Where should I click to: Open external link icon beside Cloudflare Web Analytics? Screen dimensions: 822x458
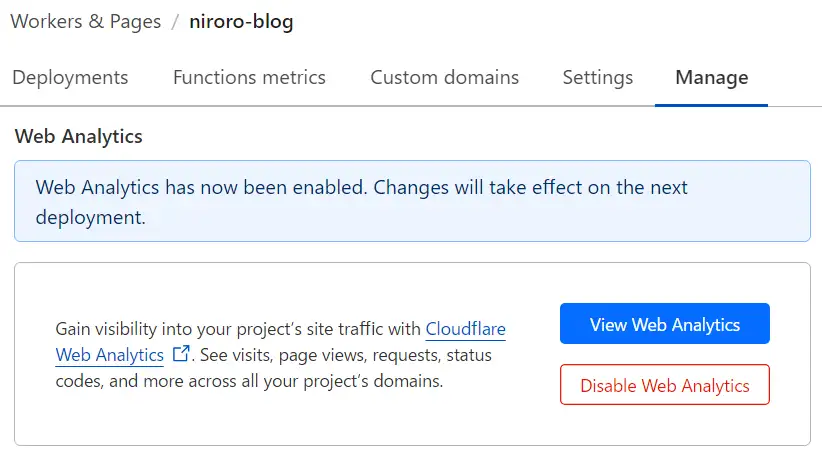(x=181, y=354)
